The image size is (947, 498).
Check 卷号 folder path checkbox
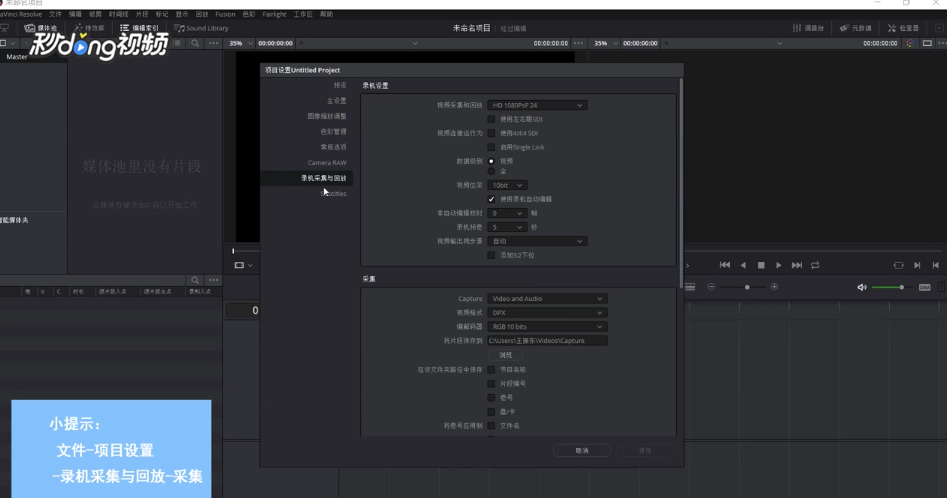[491, 398]
